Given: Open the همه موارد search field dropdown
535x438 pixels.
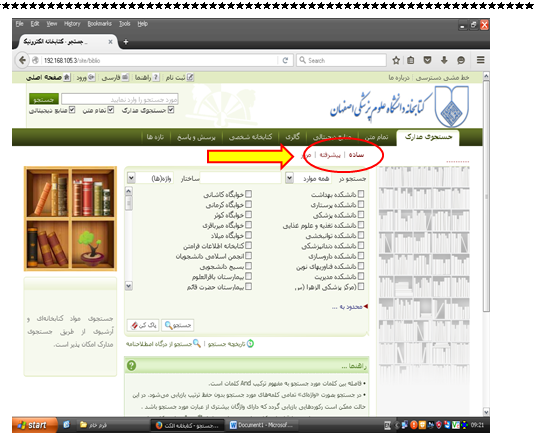Looking at the screenshot, I should [x=289, y=178].
